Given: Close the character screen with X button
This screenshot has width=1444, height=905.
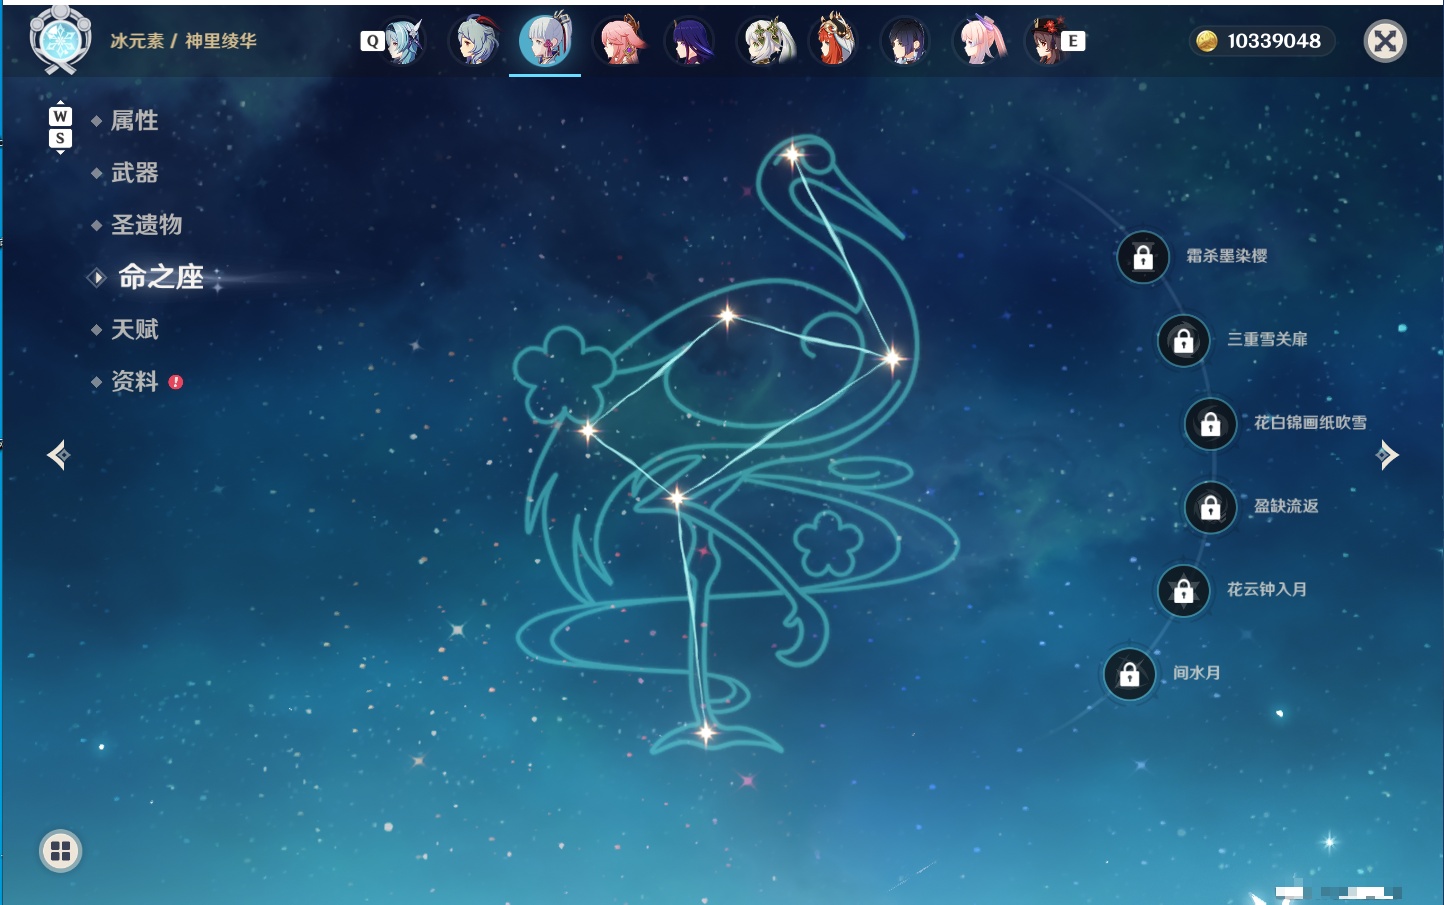Looking at the screenshot, I should click(1385, 41).
